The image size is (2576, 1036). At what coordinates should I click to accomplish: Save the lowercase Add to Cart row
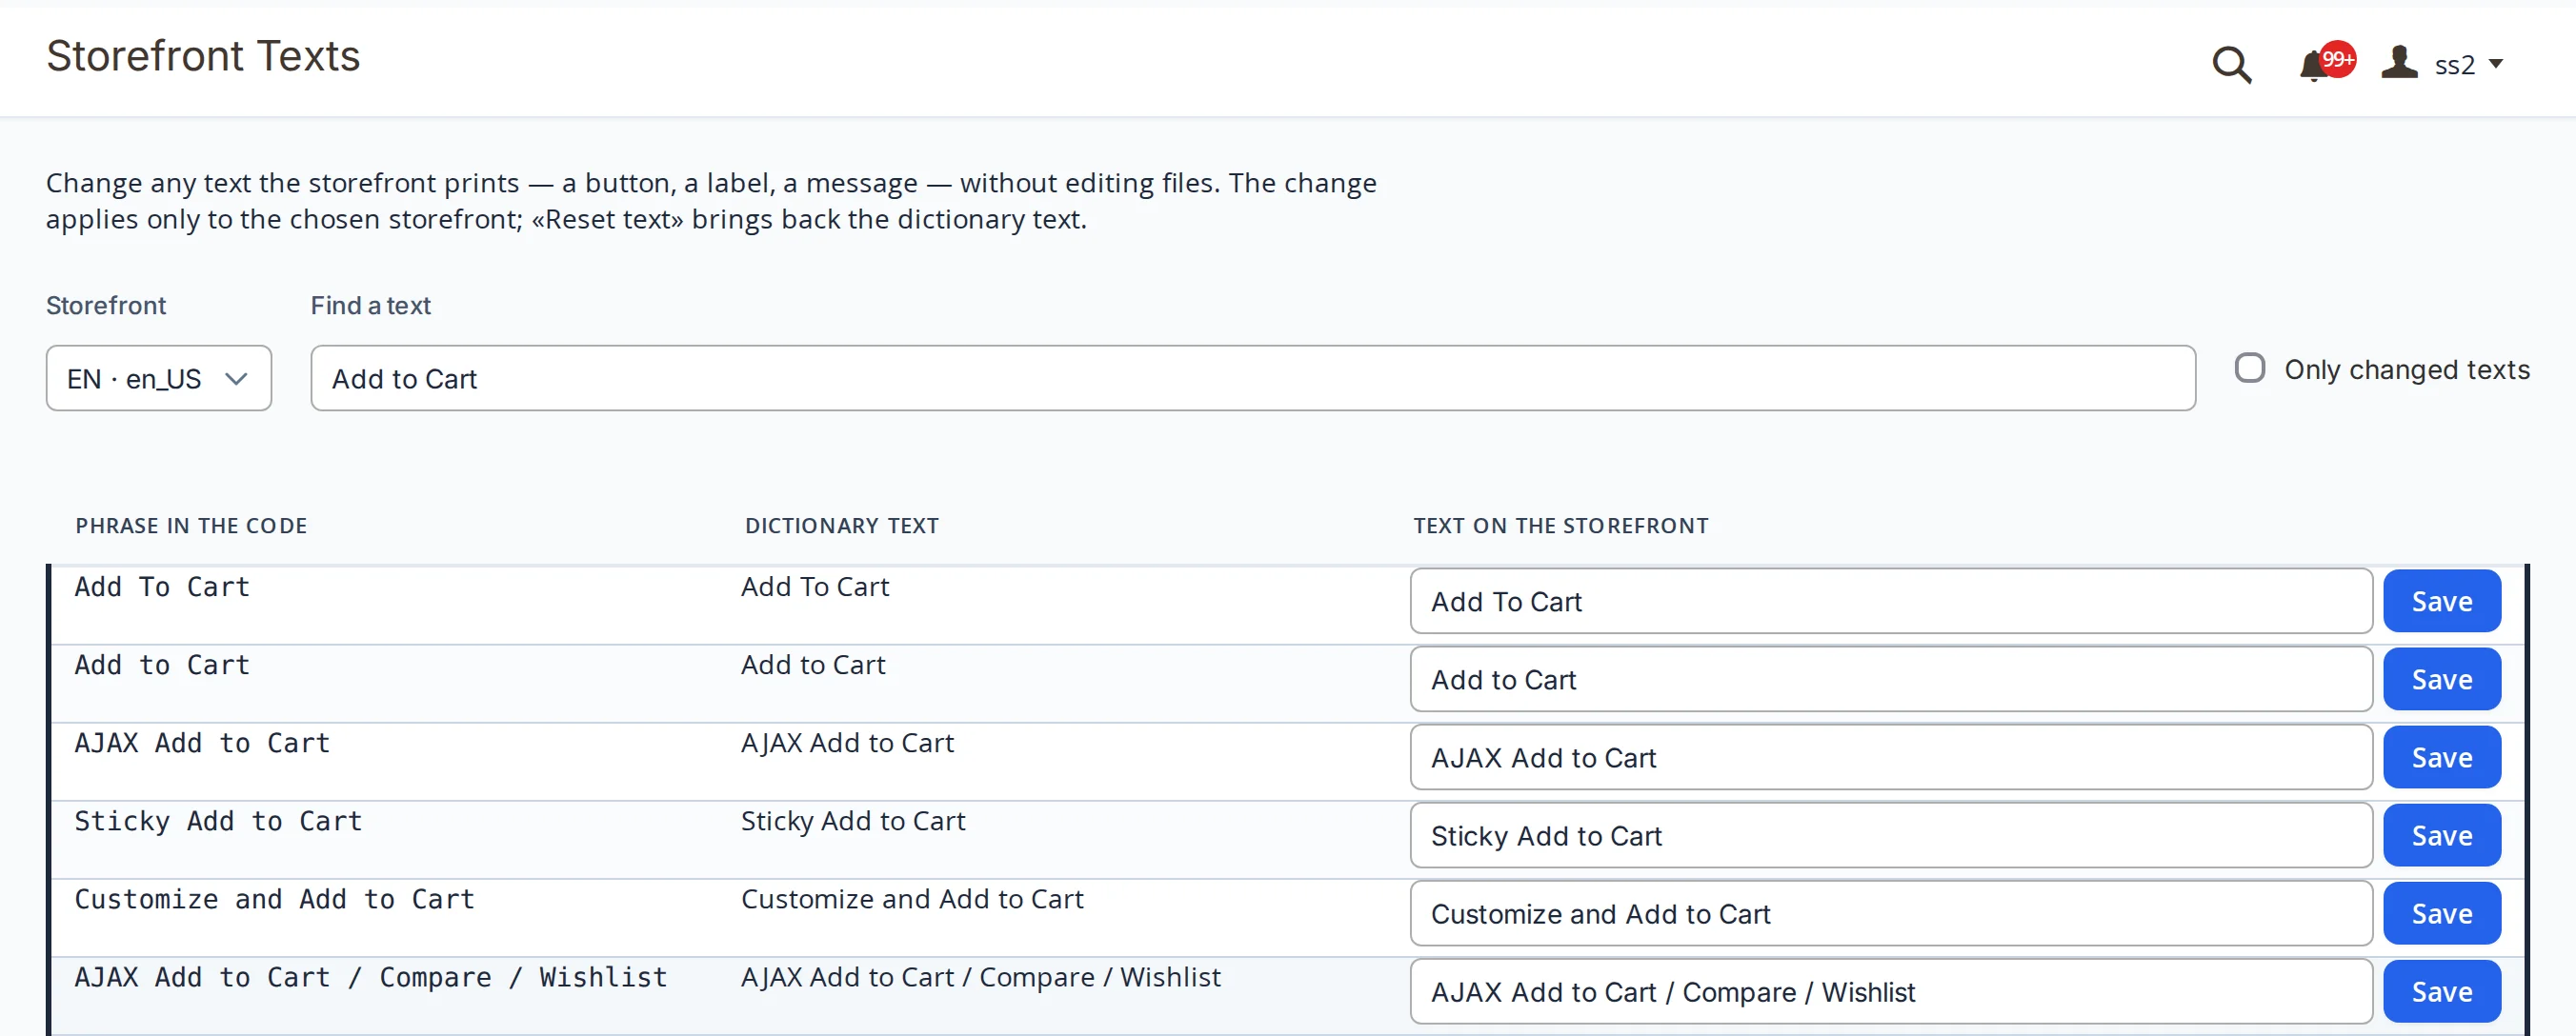coord(2441,679)
